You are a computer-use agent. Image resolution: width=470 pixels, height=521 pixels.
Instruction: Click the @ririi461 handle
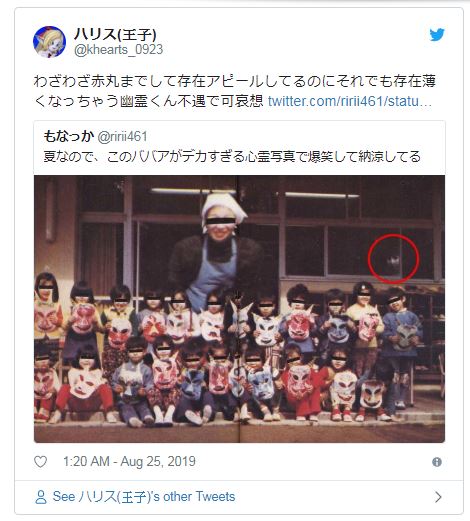coord(122,136)
